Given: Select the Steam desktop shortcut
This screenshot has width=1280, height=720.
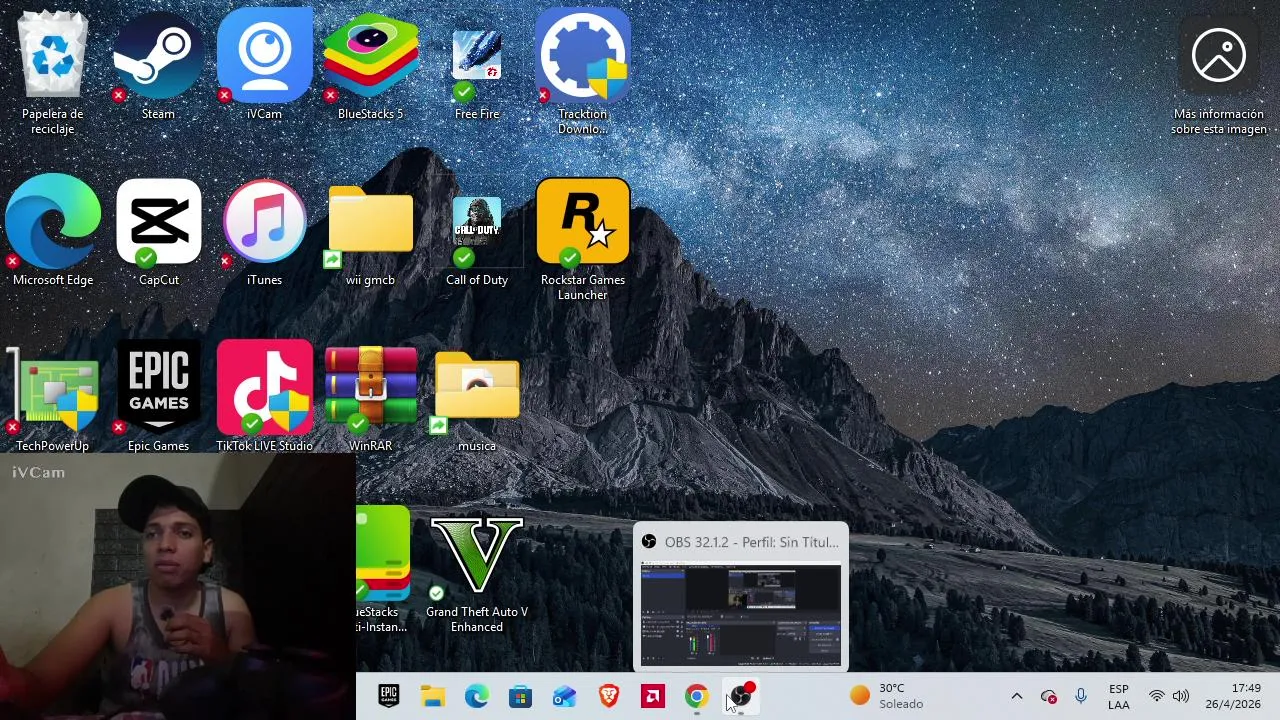Looking at the screenshot, I should [158, 66].
